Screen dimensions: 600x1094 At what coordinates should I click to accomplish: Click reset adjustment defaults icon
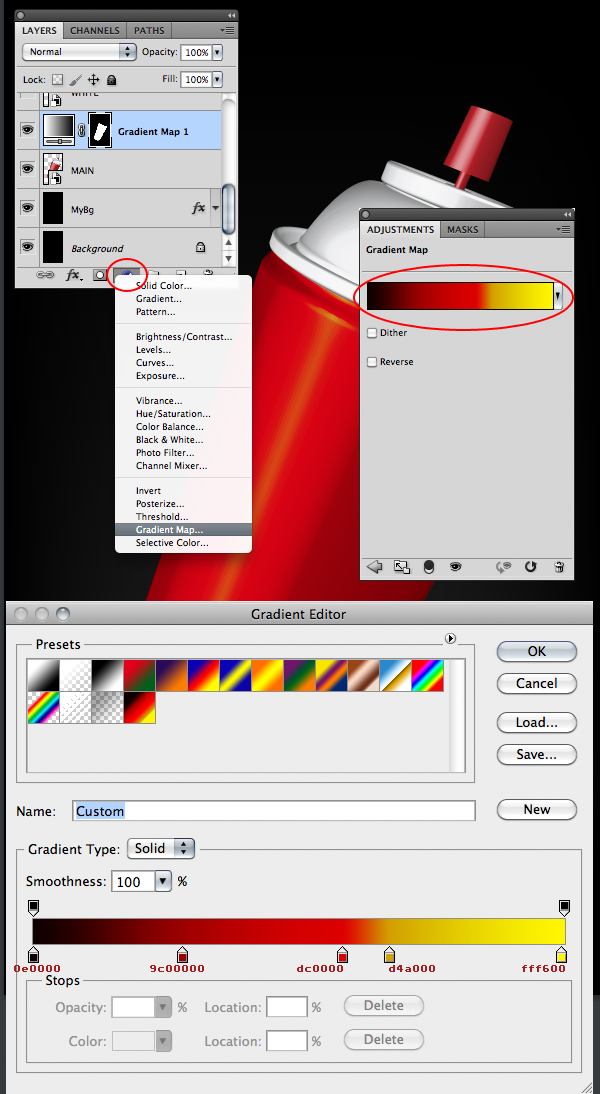click(531, 567)
